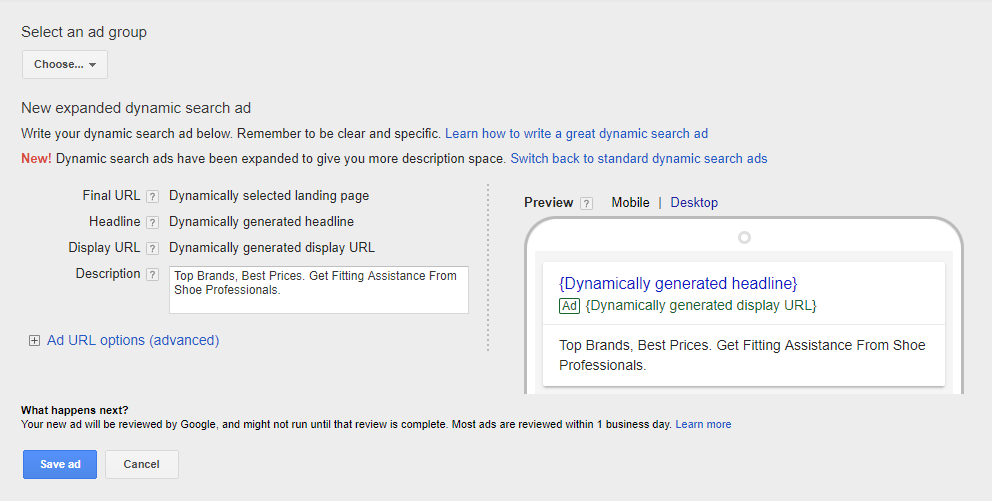Screen dimensions: 992x501
Task: Click the help icon beside Final URL
Action: [152, 196]
